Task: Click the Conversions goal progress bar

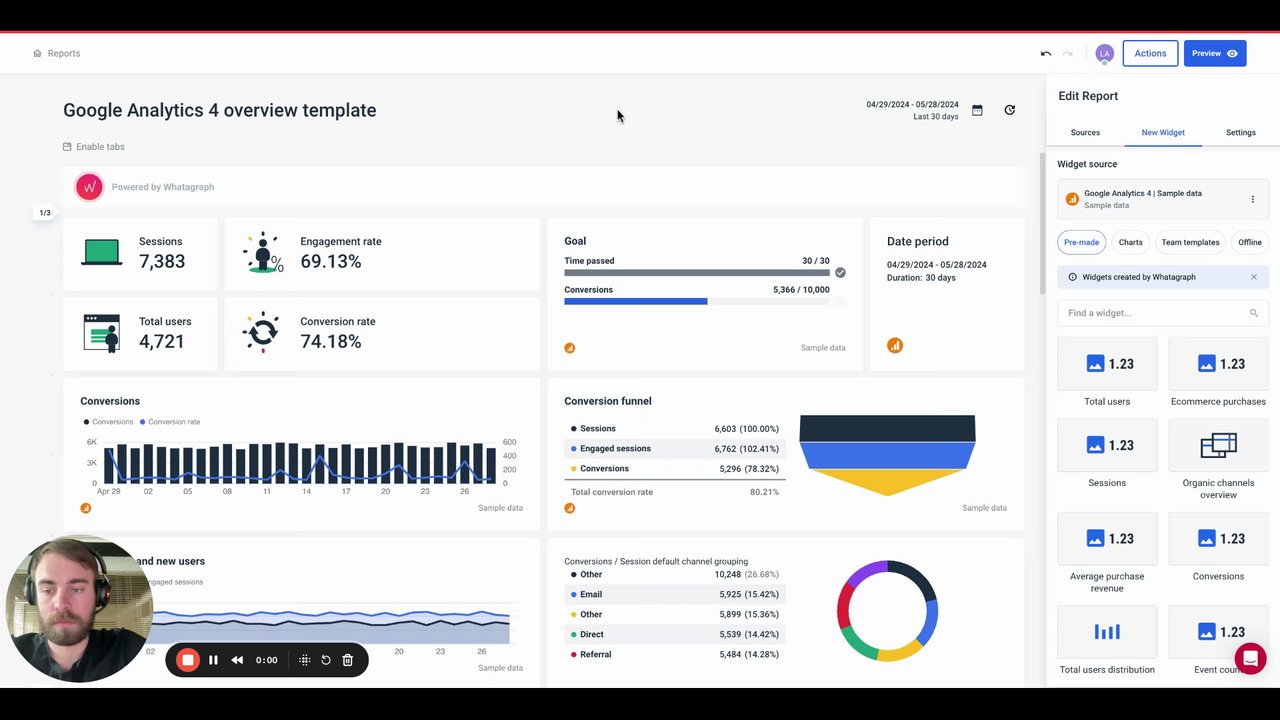Action: pyautogui.click(x=697, y=301)
